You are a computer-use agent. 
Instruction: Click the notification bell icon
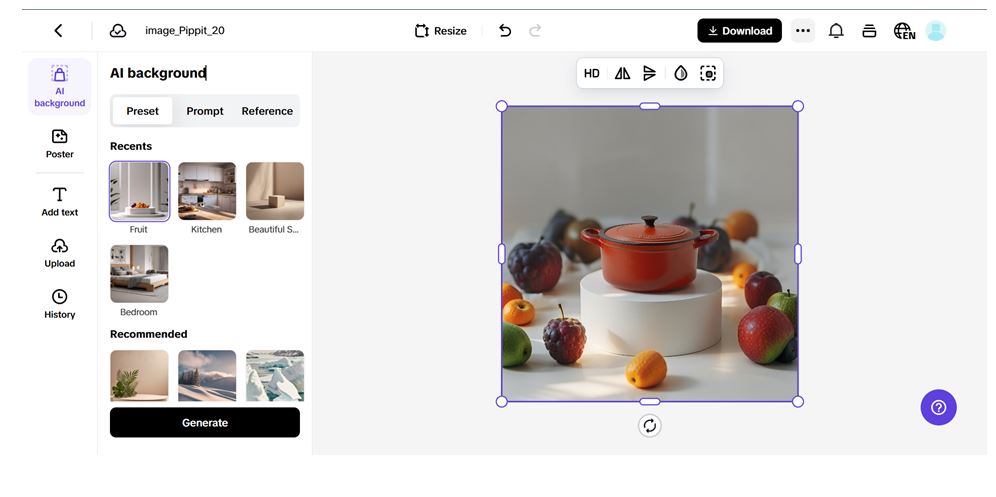pos(836,31)
